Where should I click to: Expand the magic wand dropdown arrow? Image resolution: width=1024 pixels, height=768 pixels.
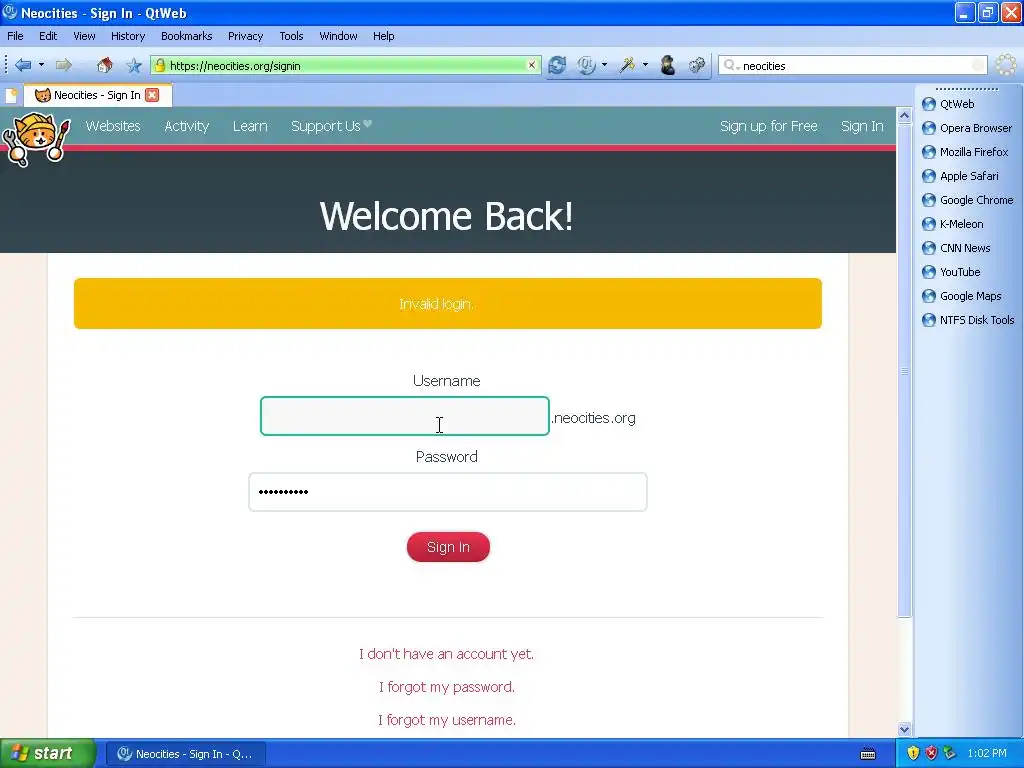(645, 65)
